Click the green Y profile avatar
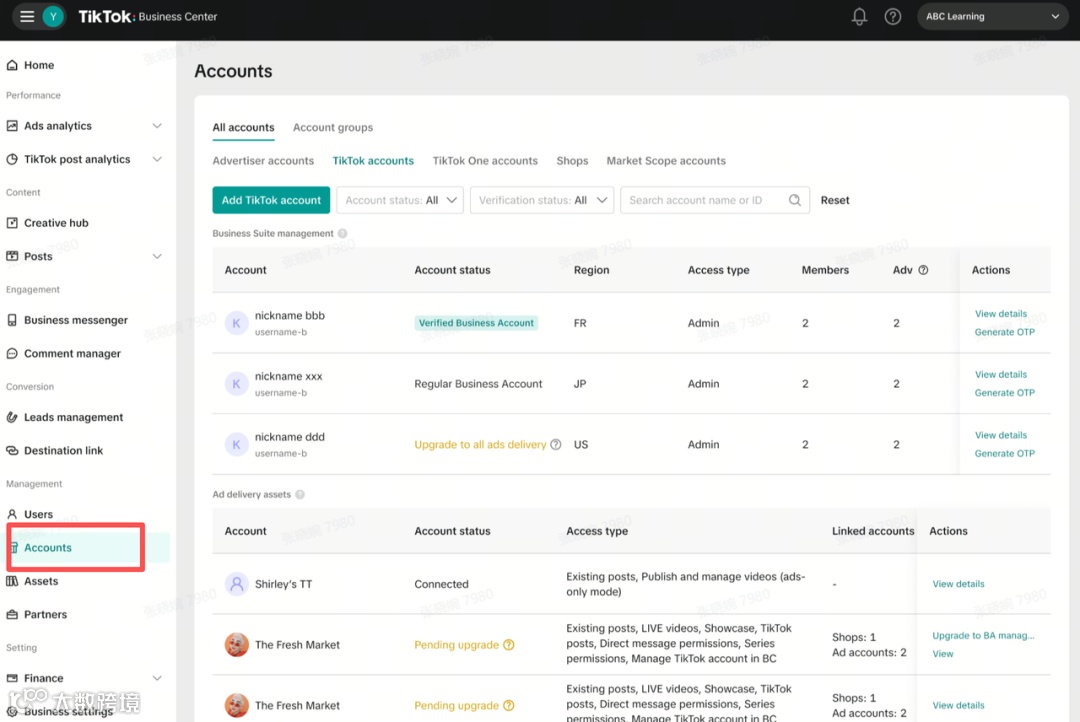1080x722 pixels. click(53, 16)
